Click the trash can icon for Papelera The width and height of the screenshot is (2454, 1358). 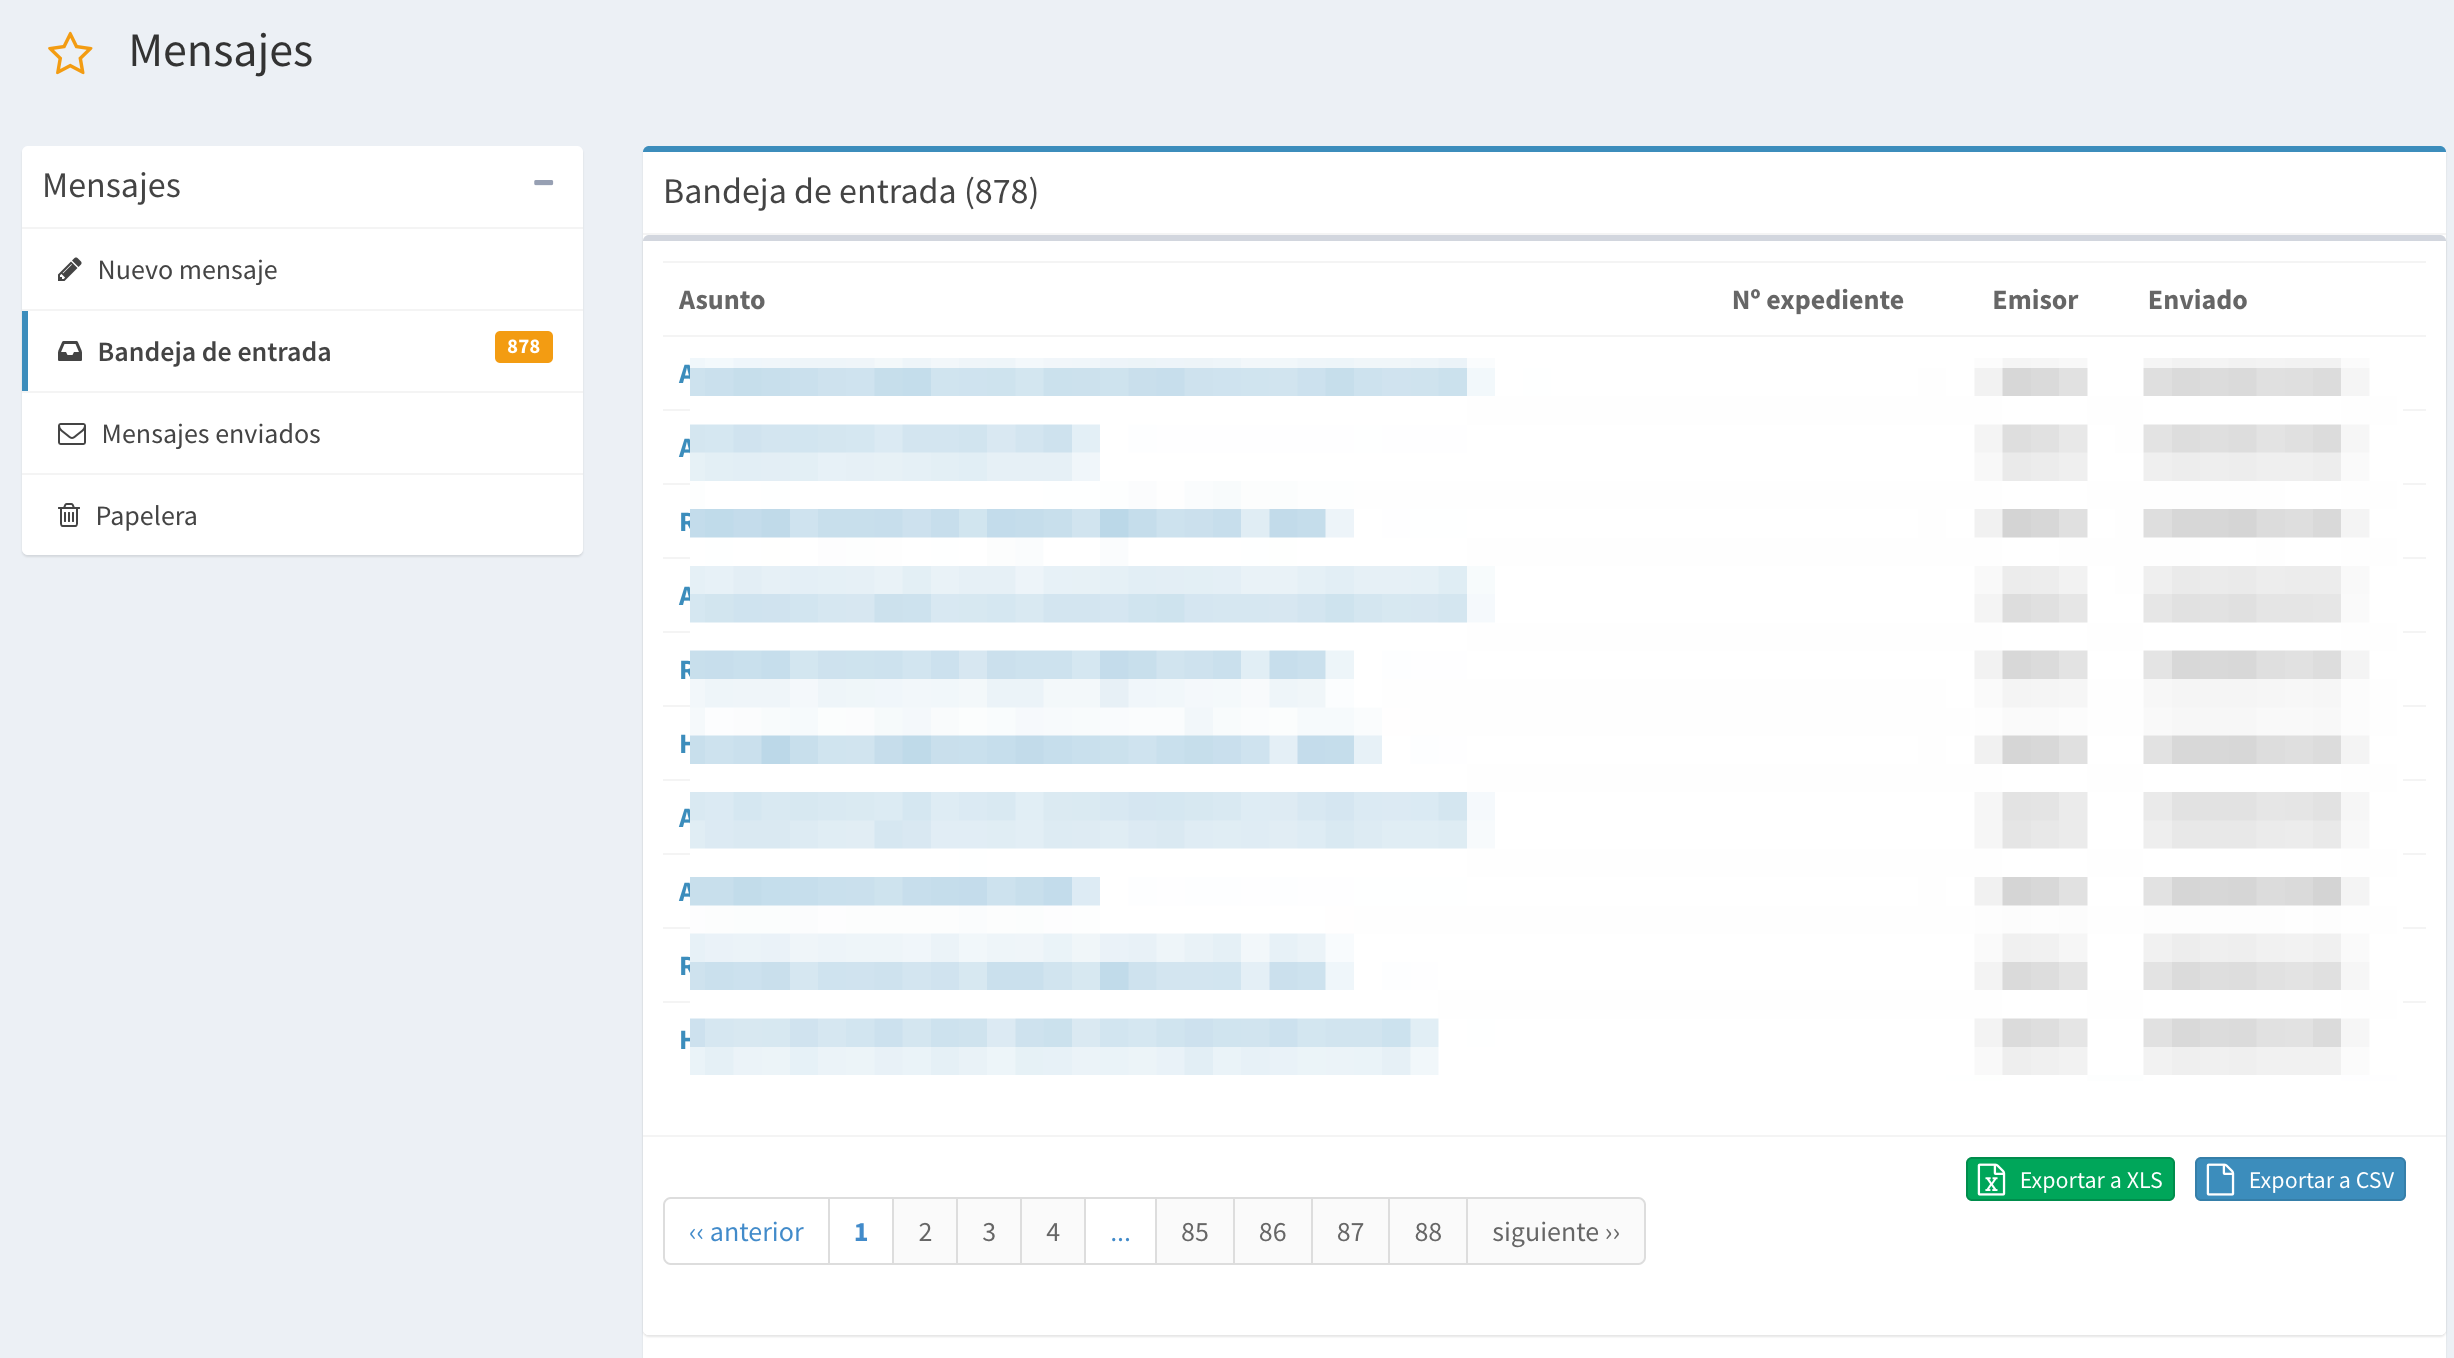coord(69,516)
